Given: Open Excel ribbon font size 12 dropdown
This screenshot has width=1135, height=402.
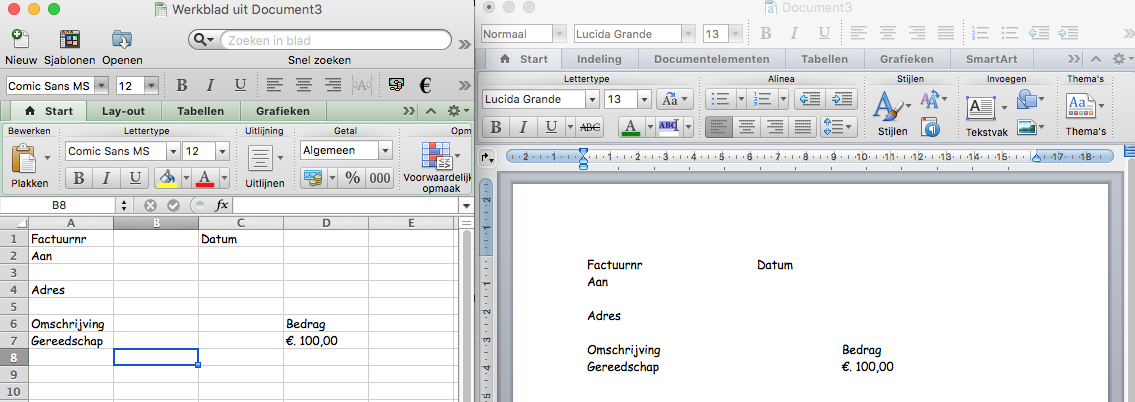Looking at the screenshot, I should [220, 151].
